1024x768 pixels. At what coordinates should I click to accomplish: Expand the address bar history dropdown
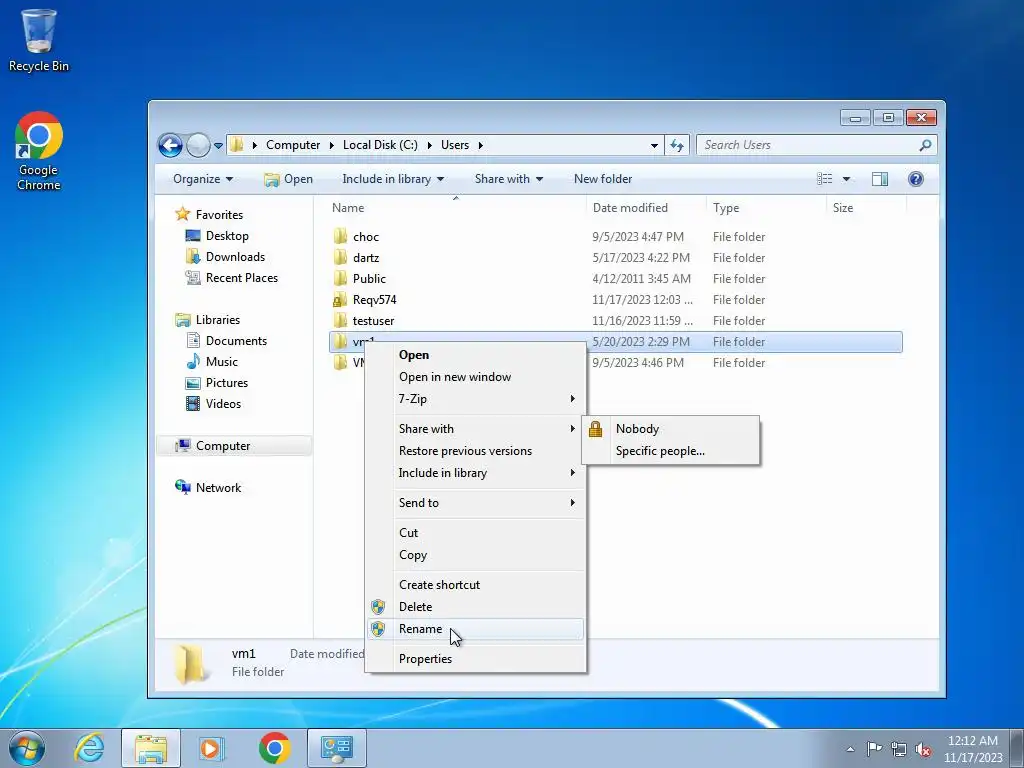click(654, 146)
